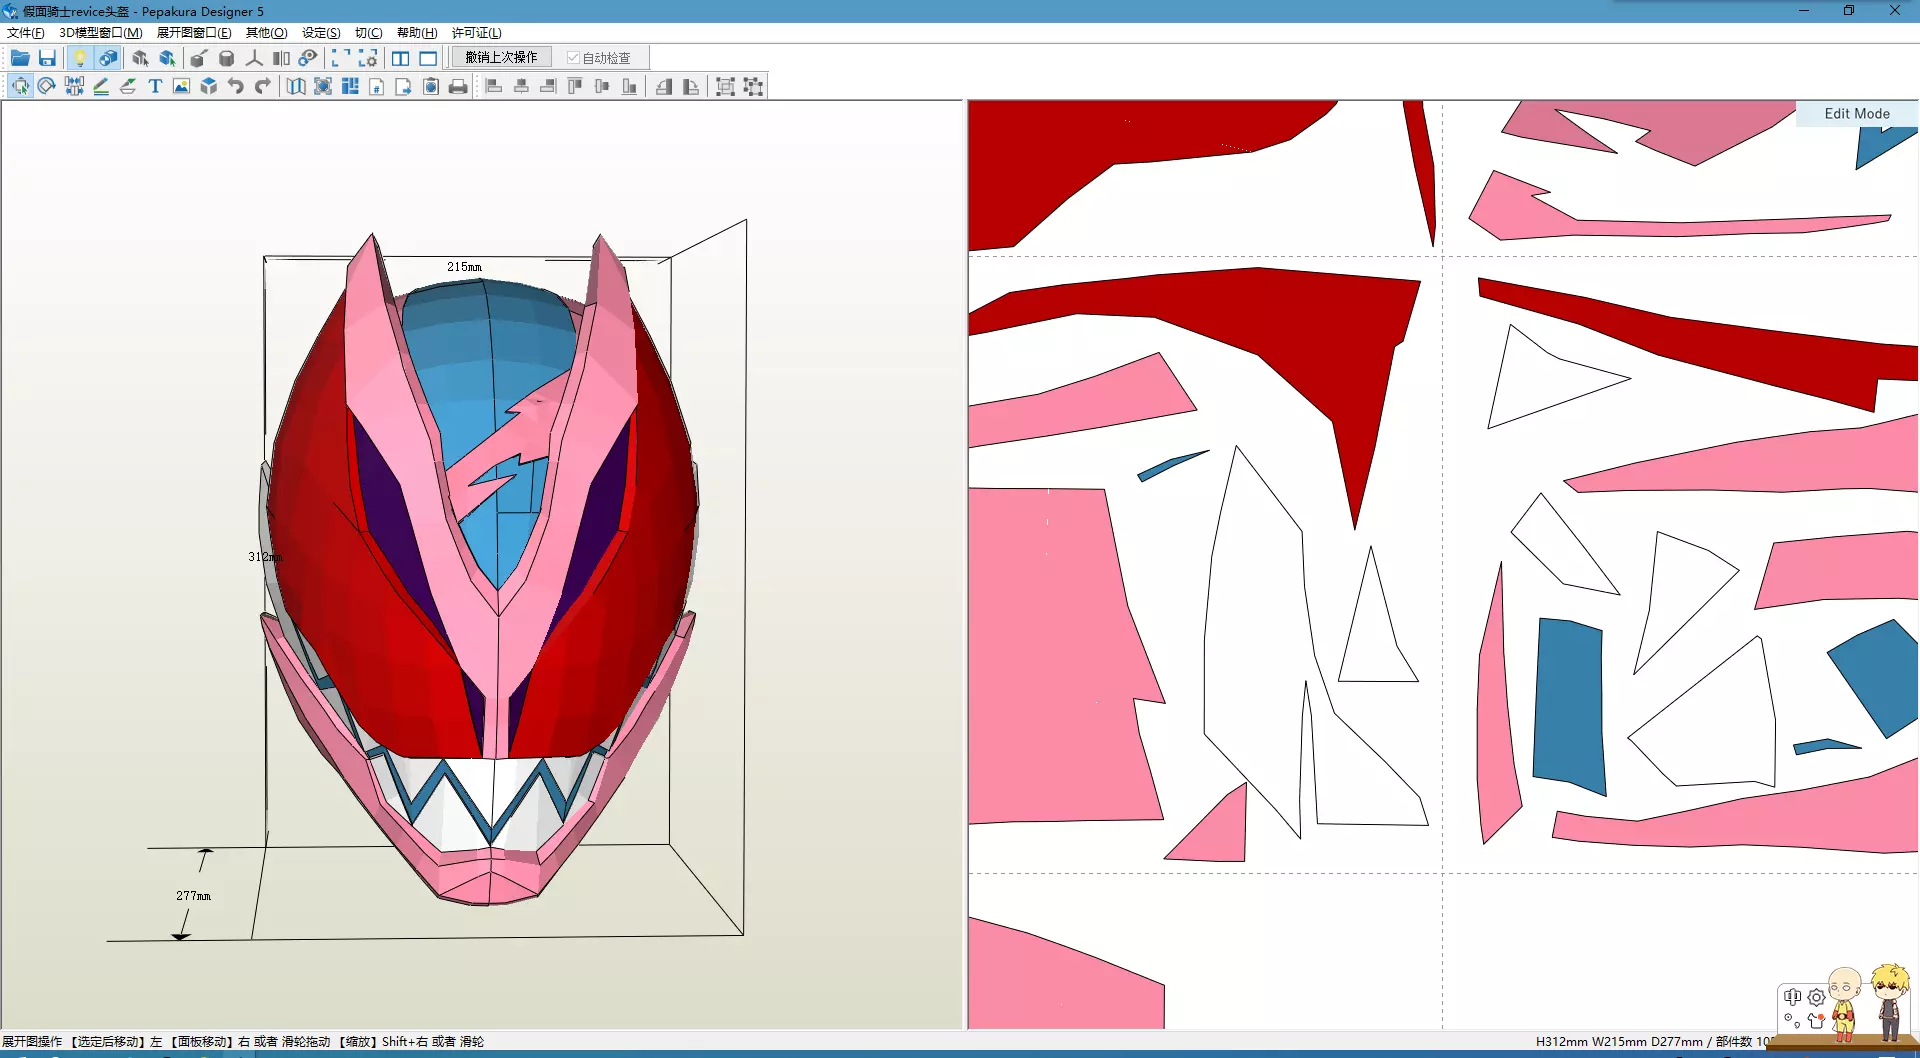Click the Edit Mode label

[x=1857, y=114]
